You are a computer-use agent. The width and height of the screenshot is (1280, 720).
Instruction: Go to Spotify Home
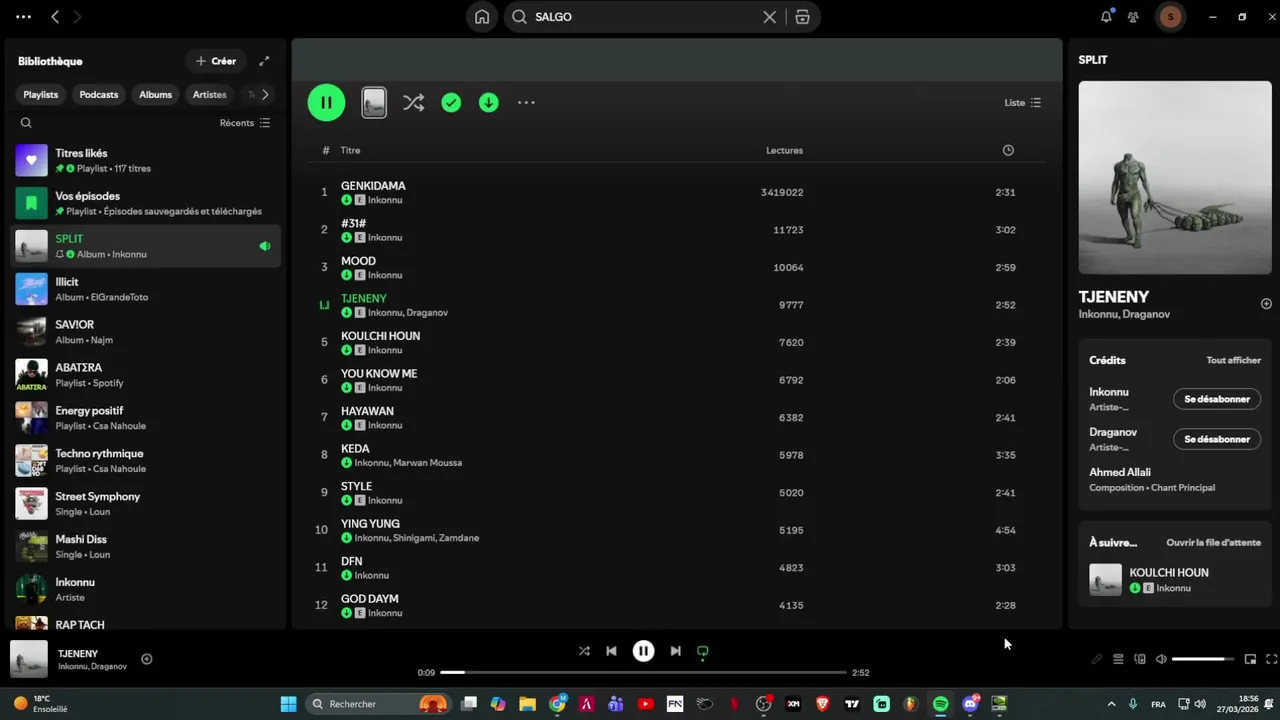pos(482,17)
